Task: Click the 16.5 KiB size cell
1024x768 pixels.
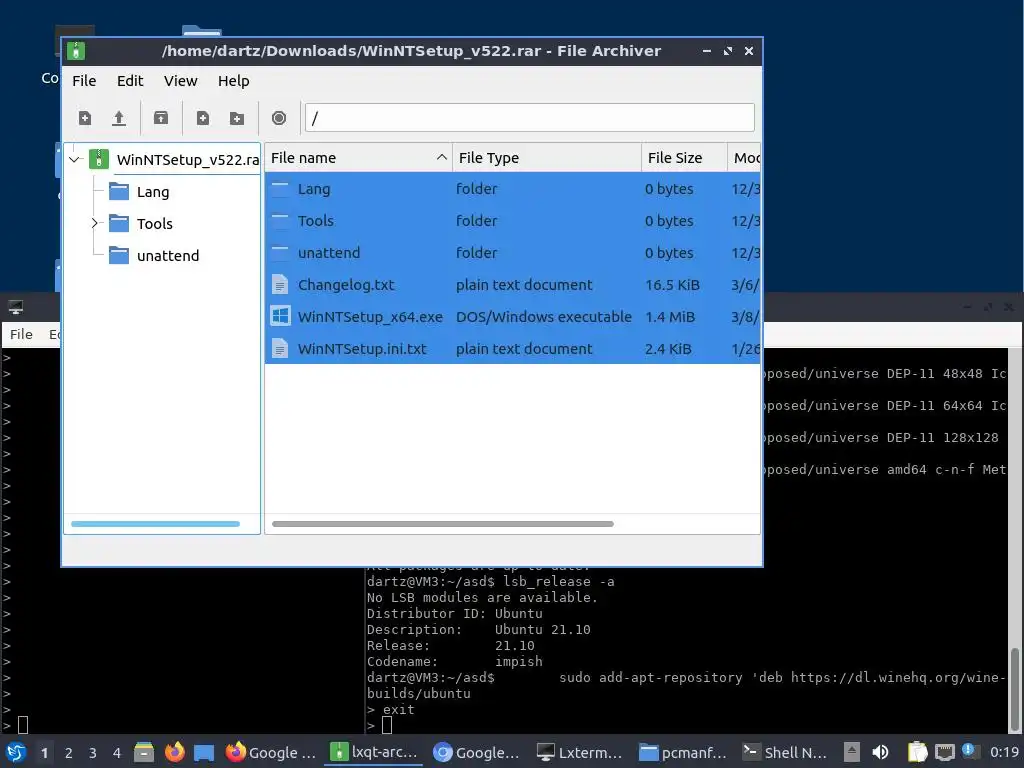Action: point(672,285)
